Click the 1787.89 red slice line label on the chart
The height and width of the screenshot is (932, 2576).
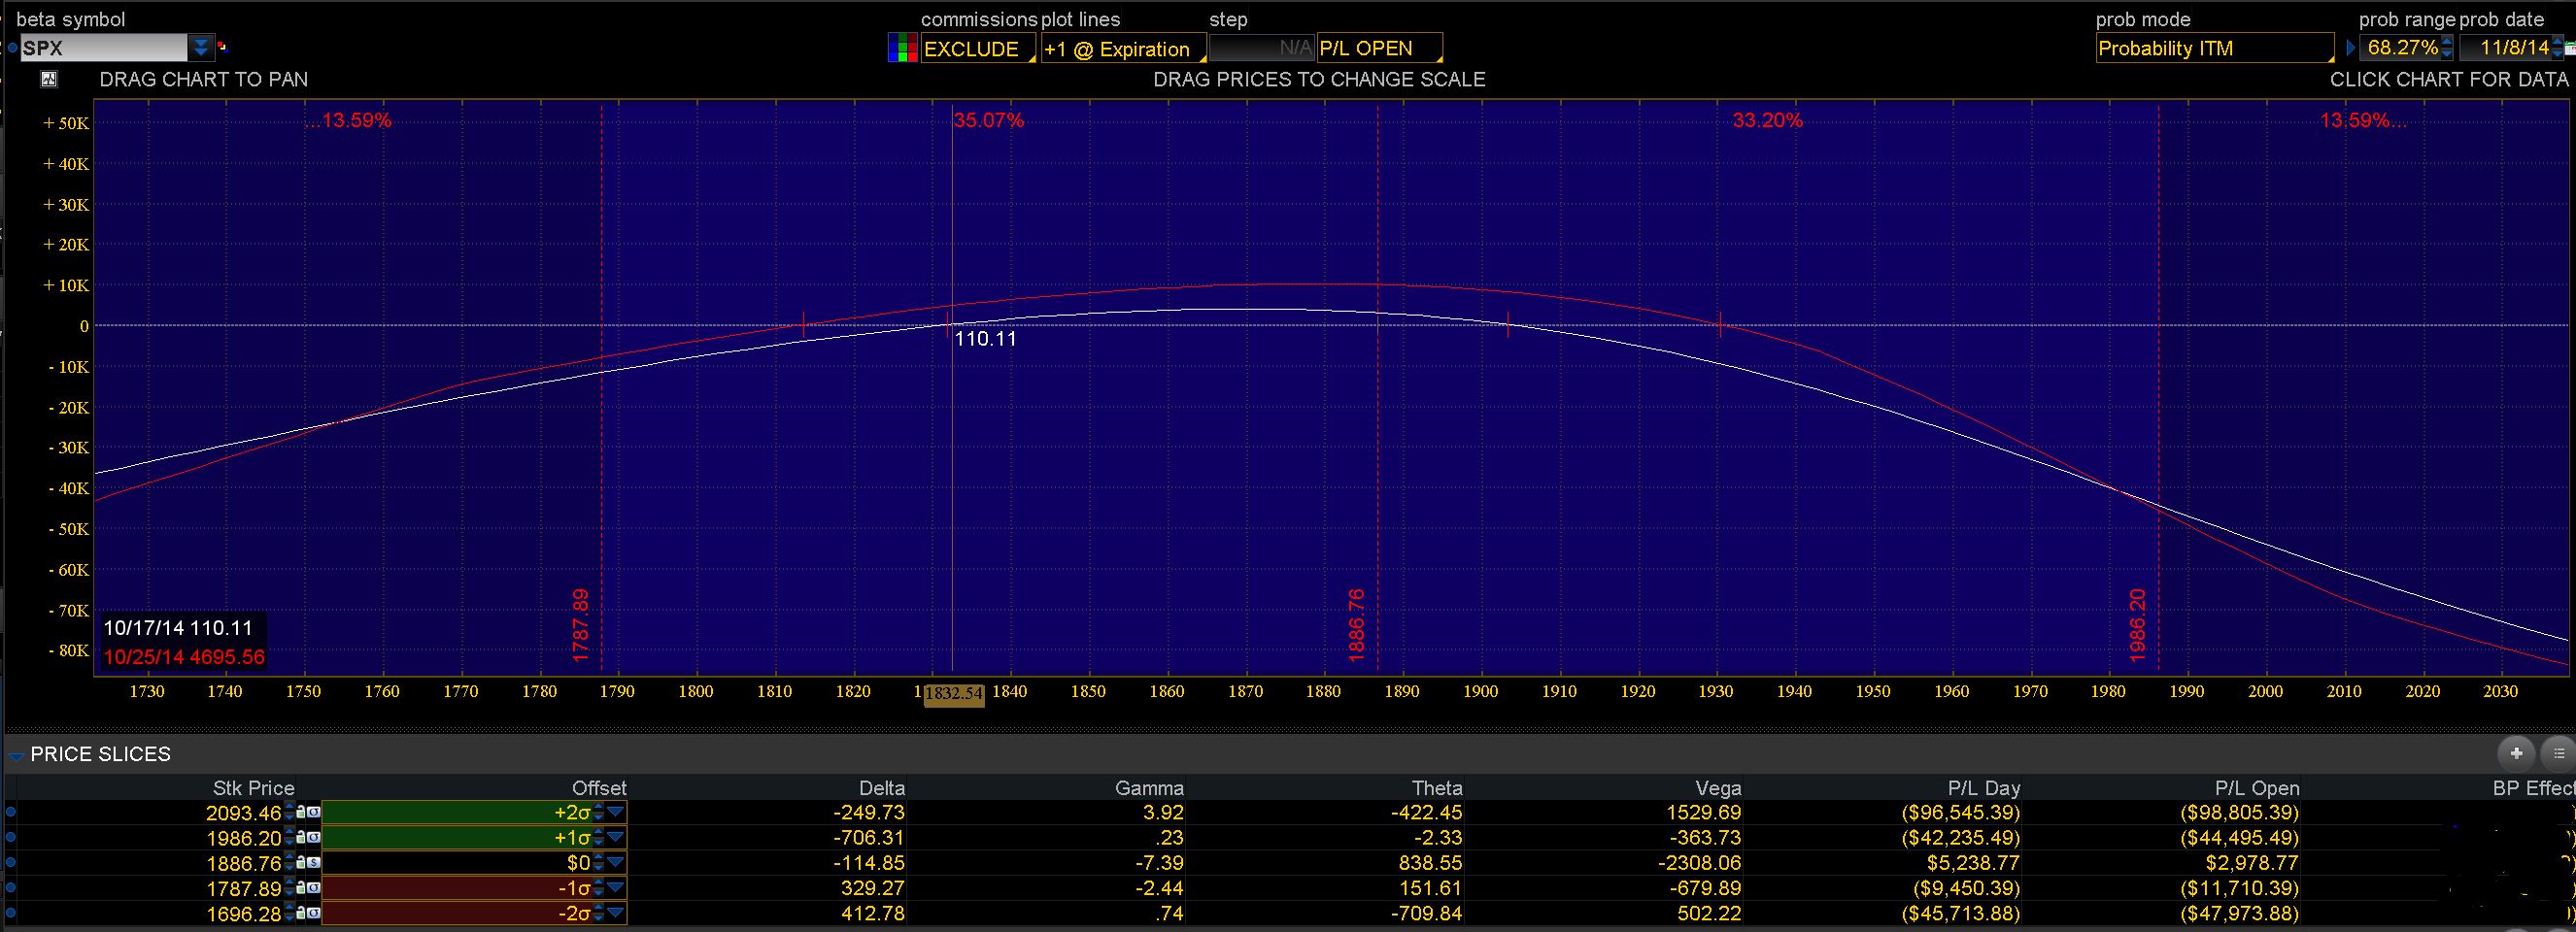pos(580,625)
